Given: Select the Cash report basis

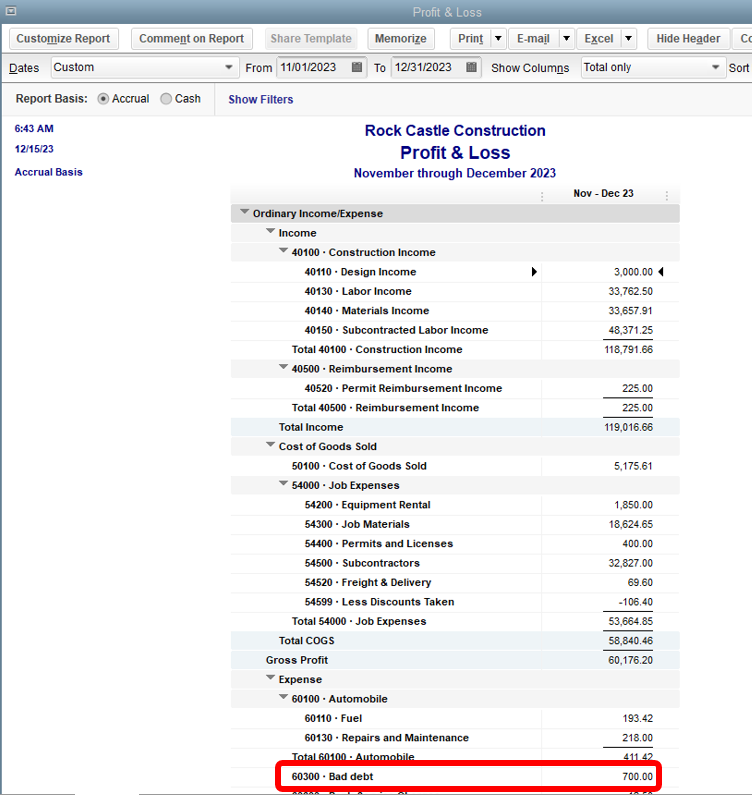Looking at the screenshot, I should 166,99.
